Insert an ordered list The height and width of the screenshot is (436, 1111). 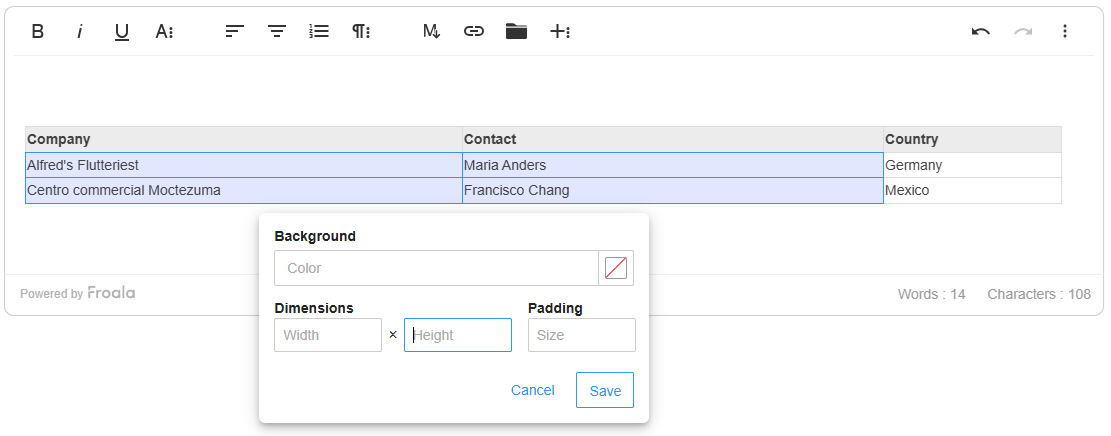point(319,31)
